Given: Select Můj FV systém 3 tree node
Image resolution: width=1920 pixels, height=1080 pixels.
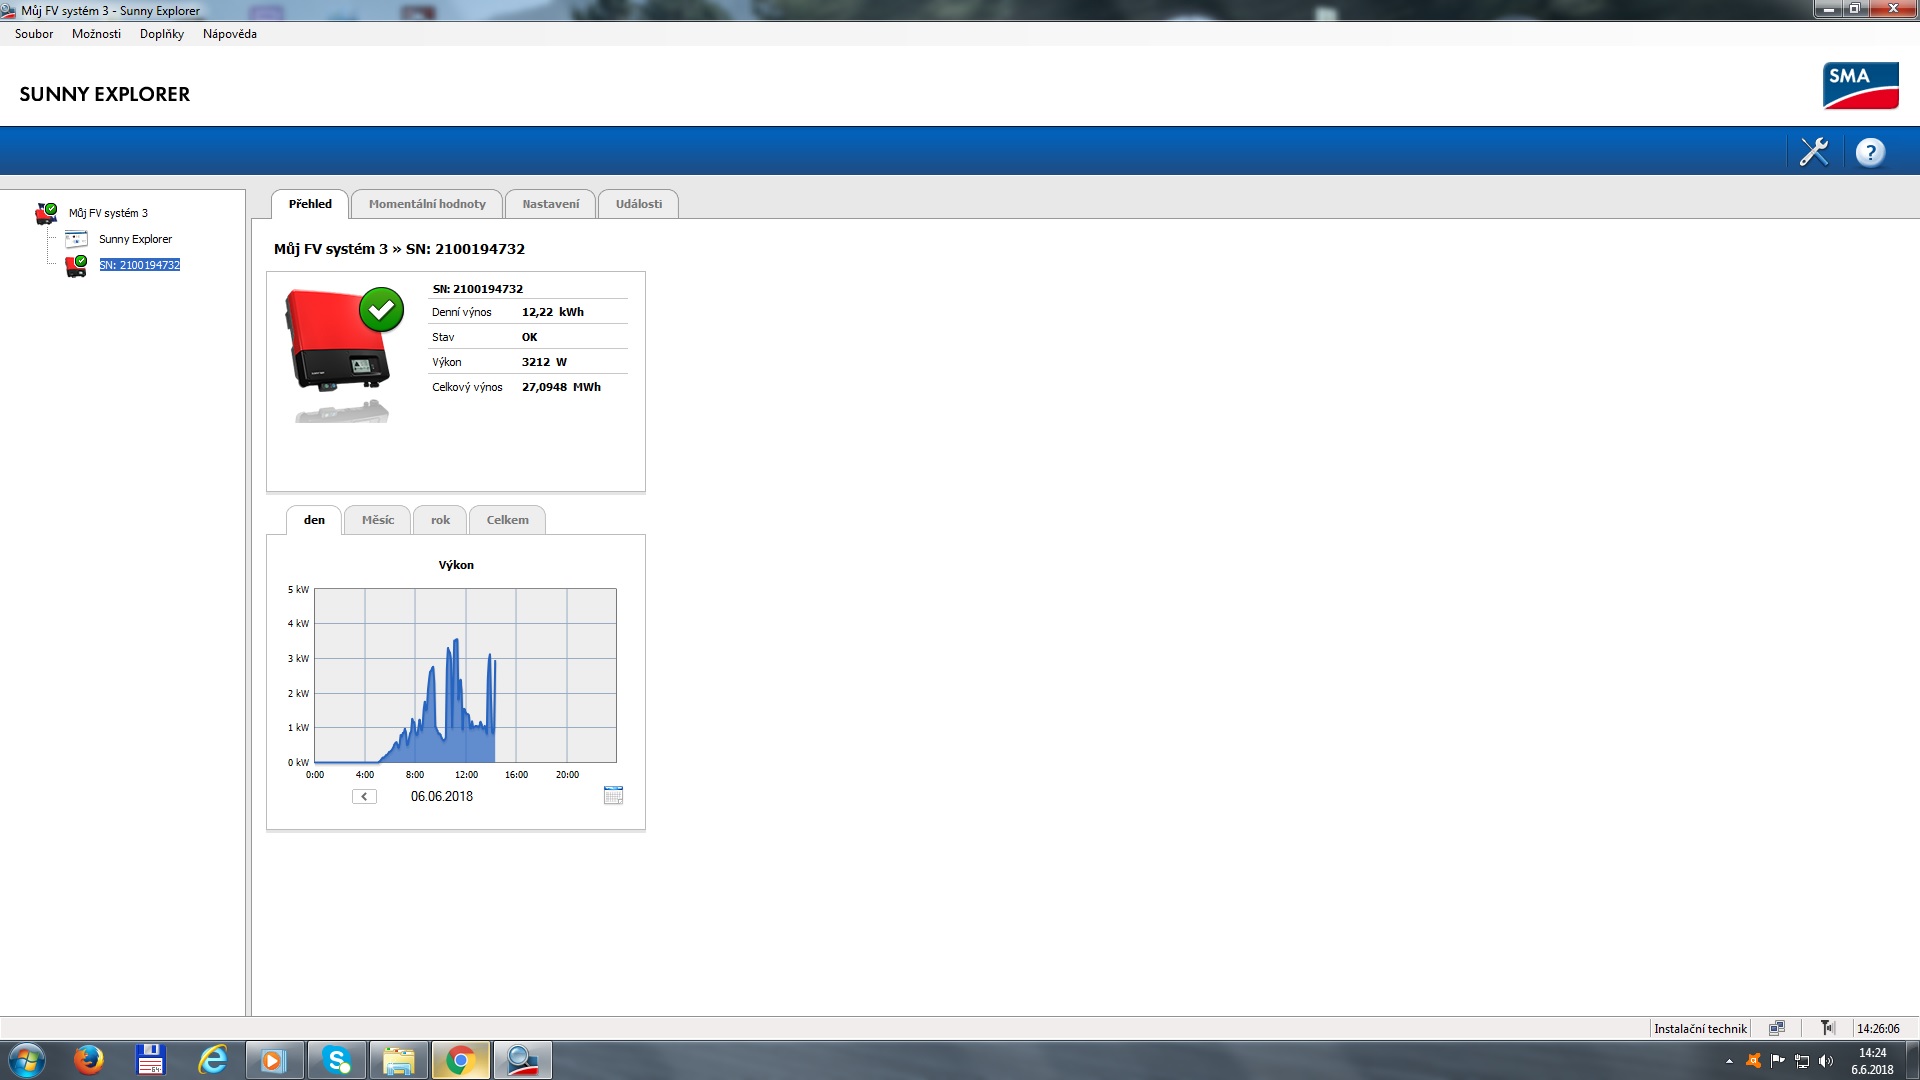Looking at the screenshot, I should coord(108,213).
